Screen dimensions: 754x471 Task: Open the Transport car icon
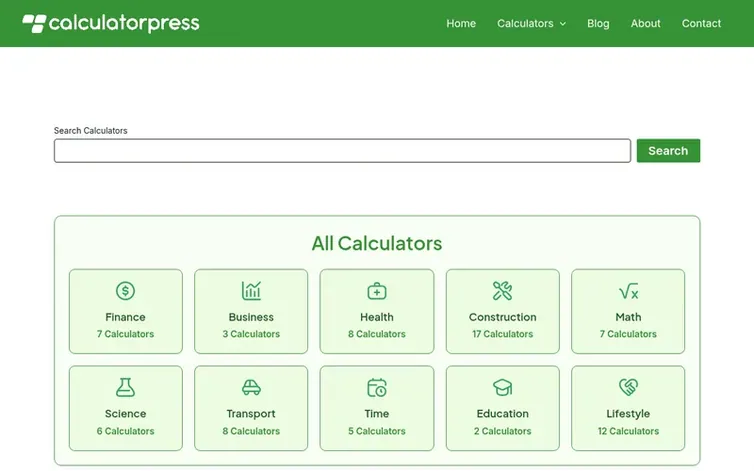(251, 387)
